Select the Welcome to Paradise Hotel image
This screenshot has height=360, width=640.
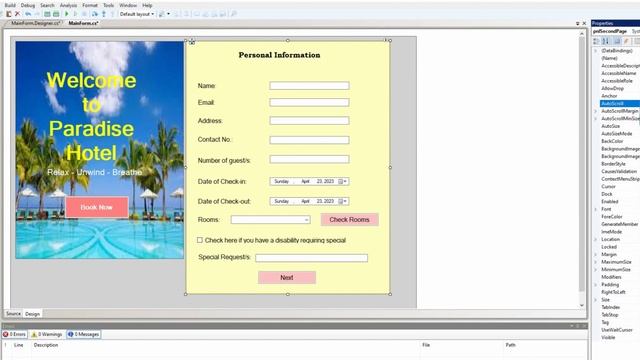(100, 150)
